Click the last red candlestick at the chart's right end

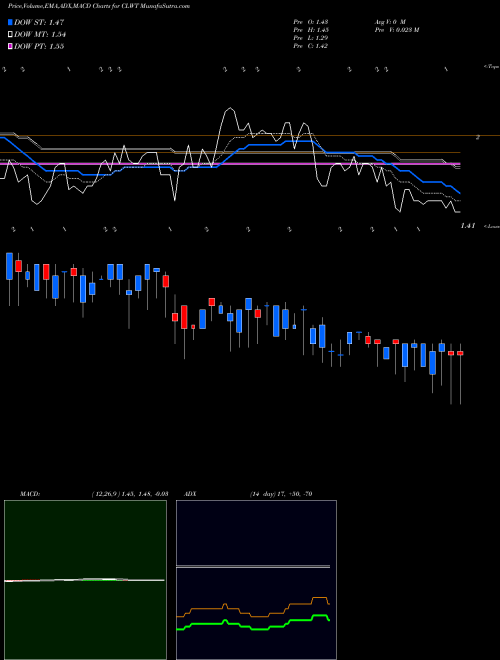460,353
